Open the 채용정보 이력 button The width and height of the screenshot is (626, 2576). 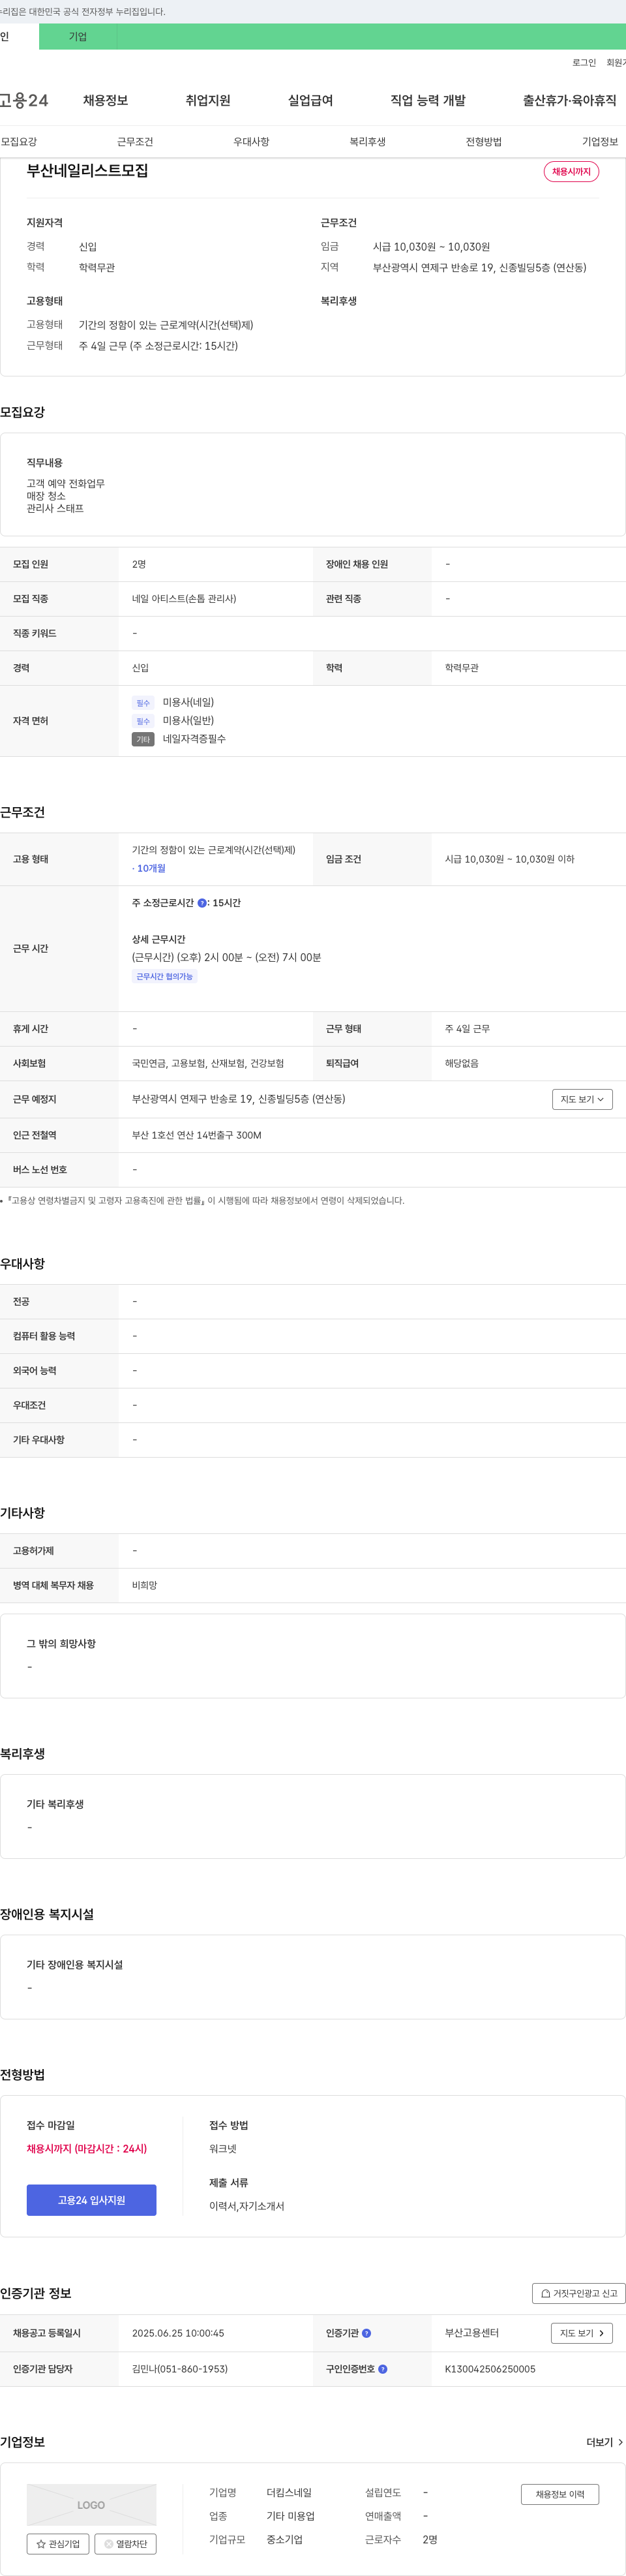pyautogui.click(x=560, y=2494)
